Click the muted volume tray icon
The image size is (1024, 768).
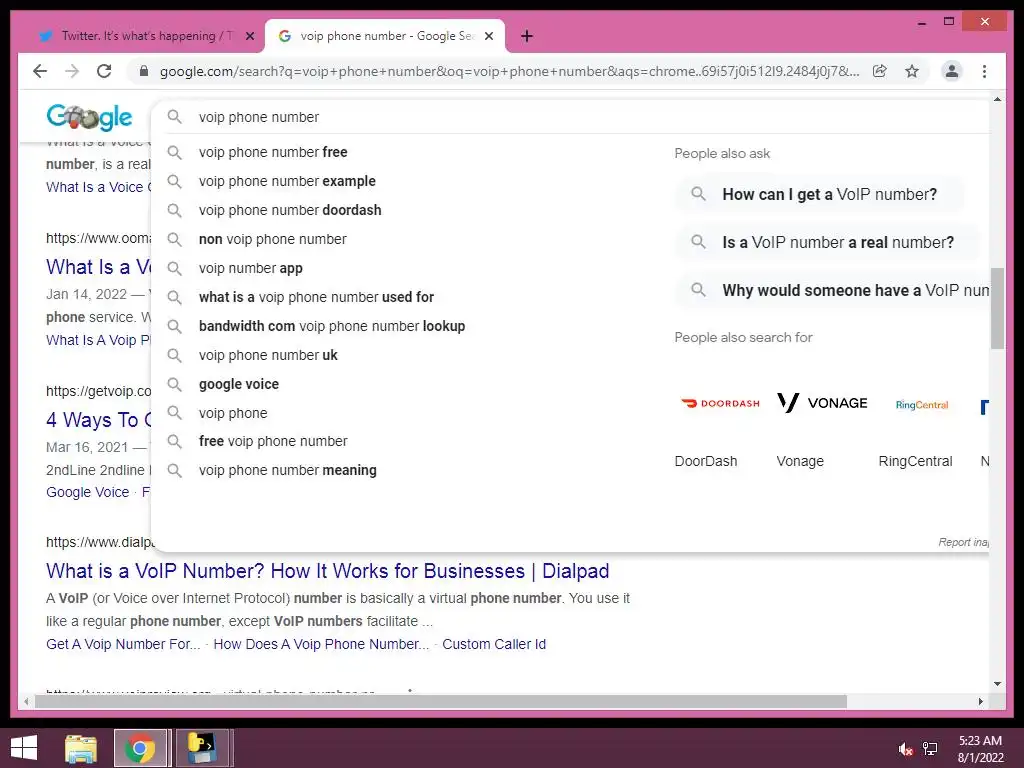[905, 749]
